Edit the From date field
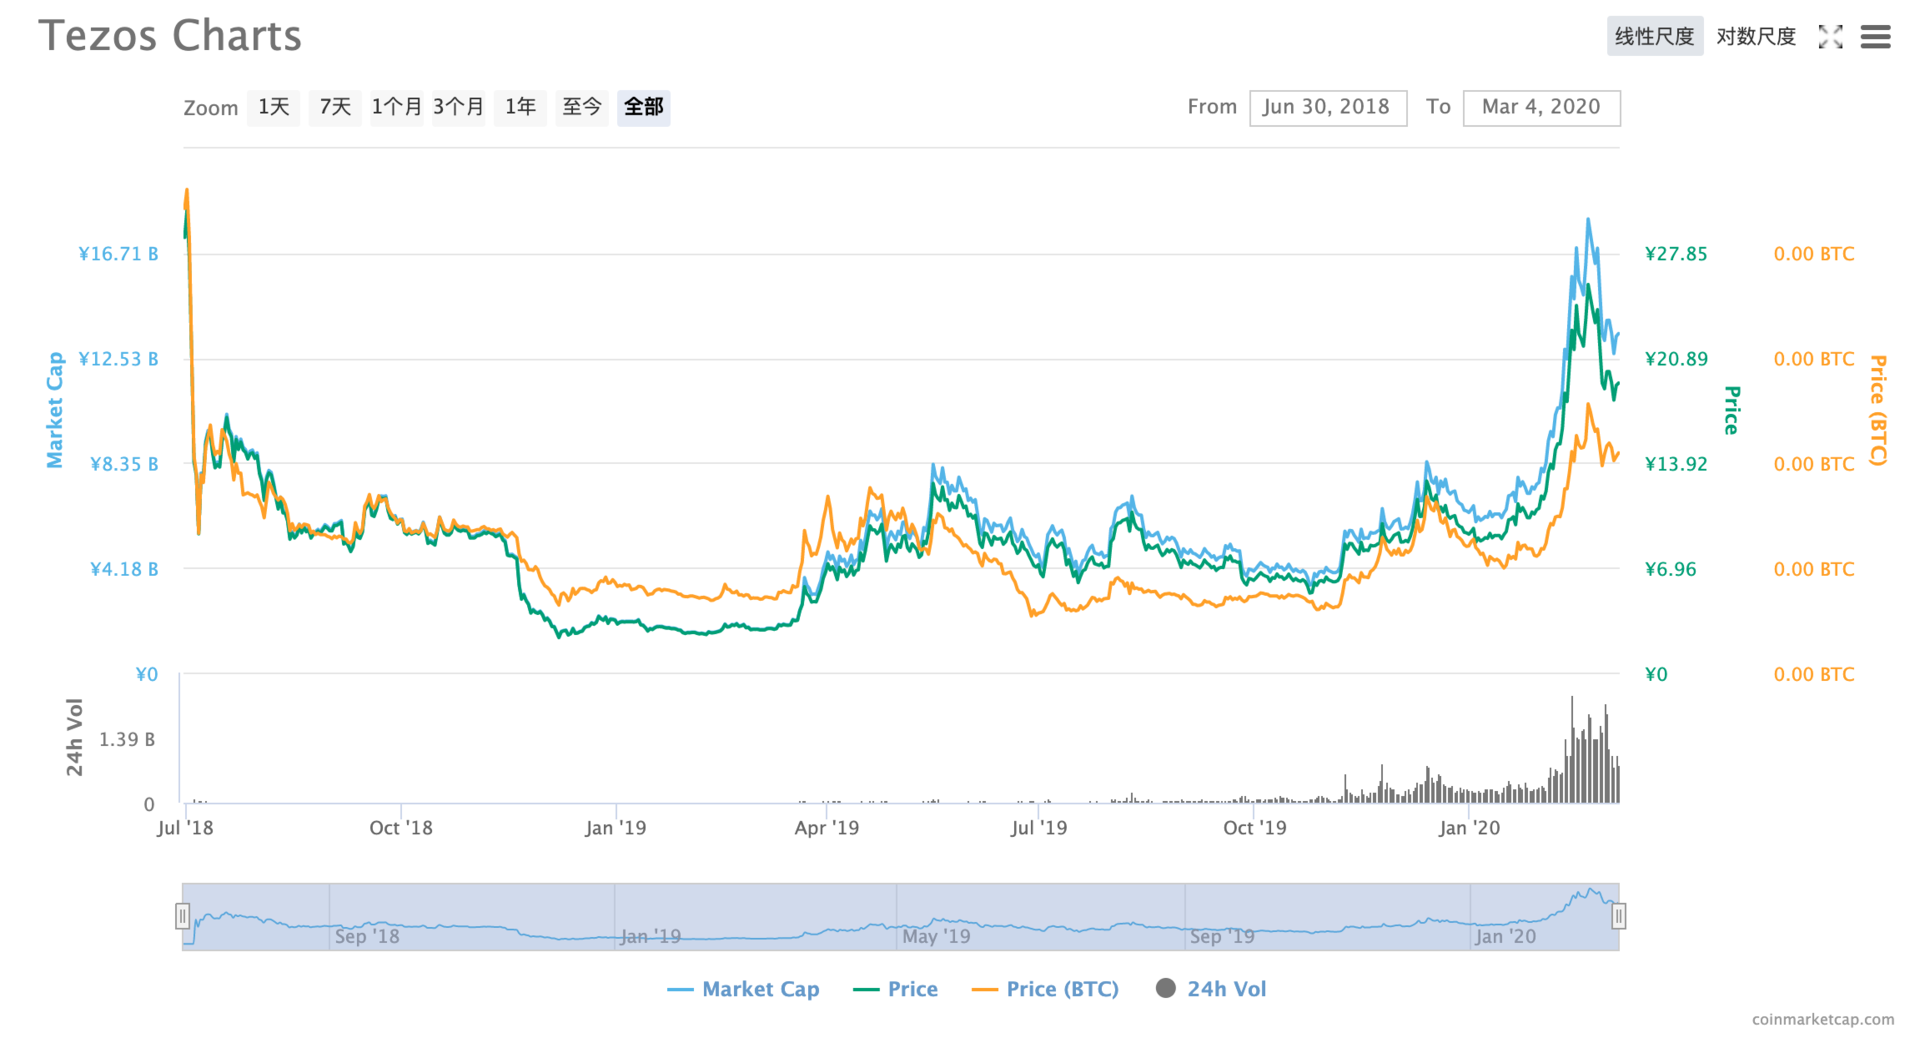Image resolution: width=1920 pixels, height=1038 pixels. pos(1327,107)
